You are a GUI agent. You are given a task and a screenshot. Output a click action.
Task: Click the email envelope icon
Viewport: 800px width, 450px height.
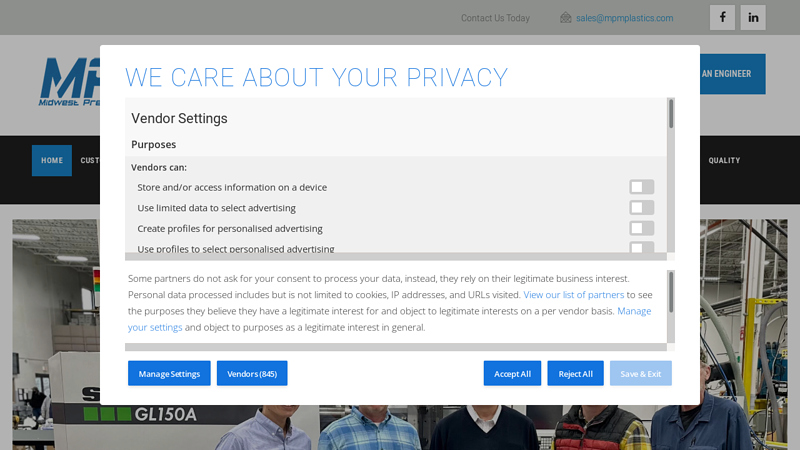click(x=565, y=18)
